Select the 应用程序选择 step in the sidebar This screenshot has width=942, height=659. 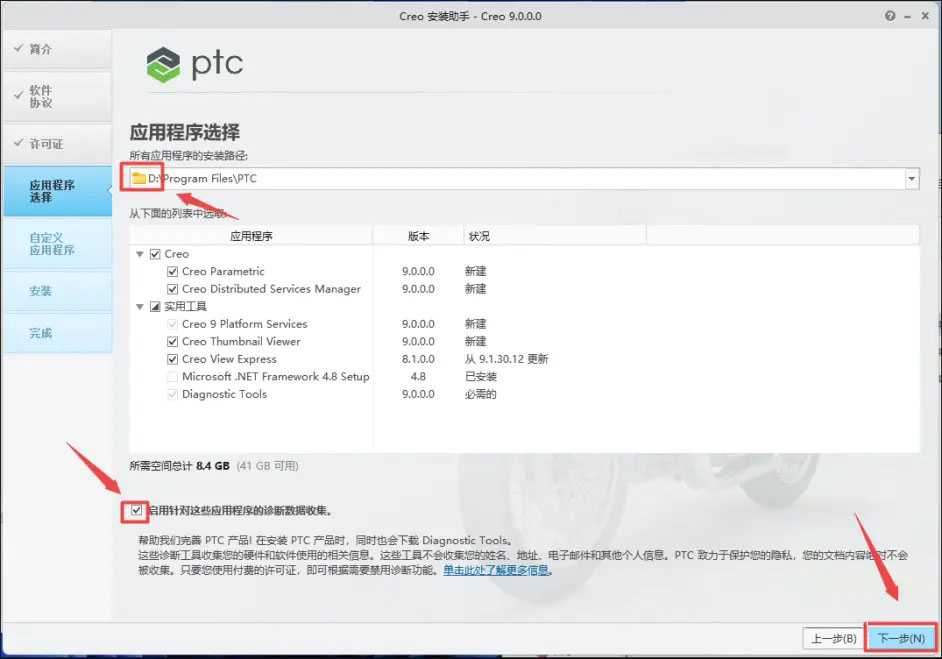click(57, 191)
